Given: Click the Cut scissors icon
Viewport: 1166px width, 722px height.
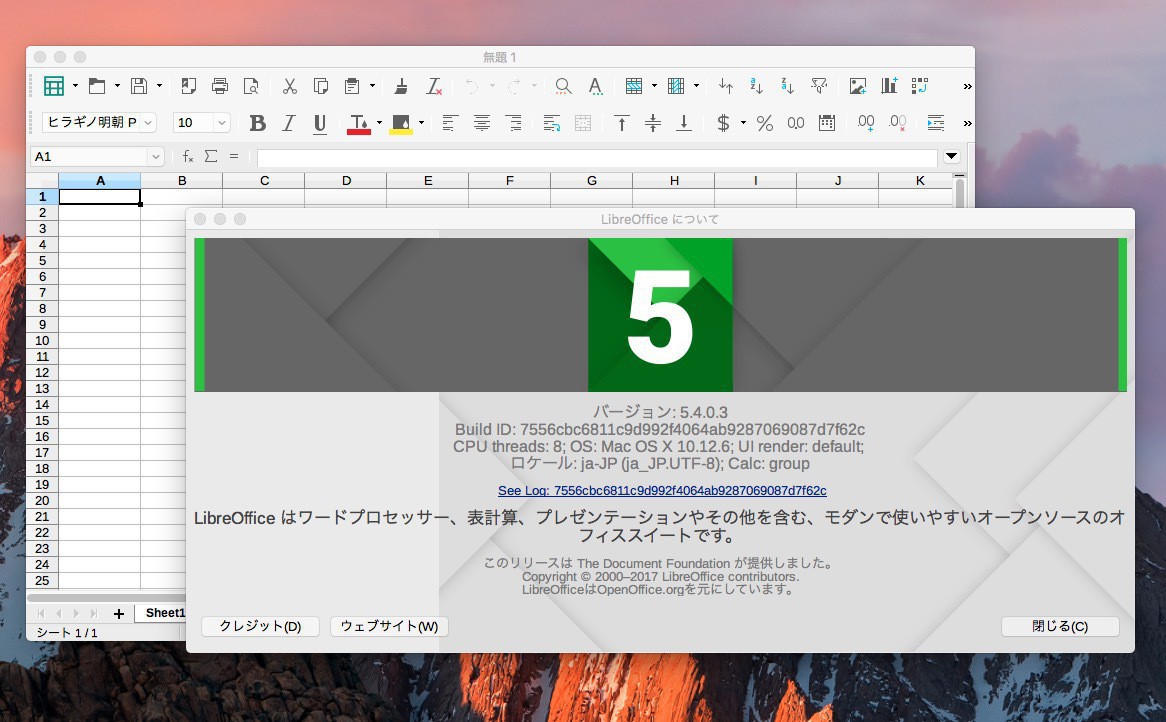Looking at the screenshot, I should (x=289, y=86).
